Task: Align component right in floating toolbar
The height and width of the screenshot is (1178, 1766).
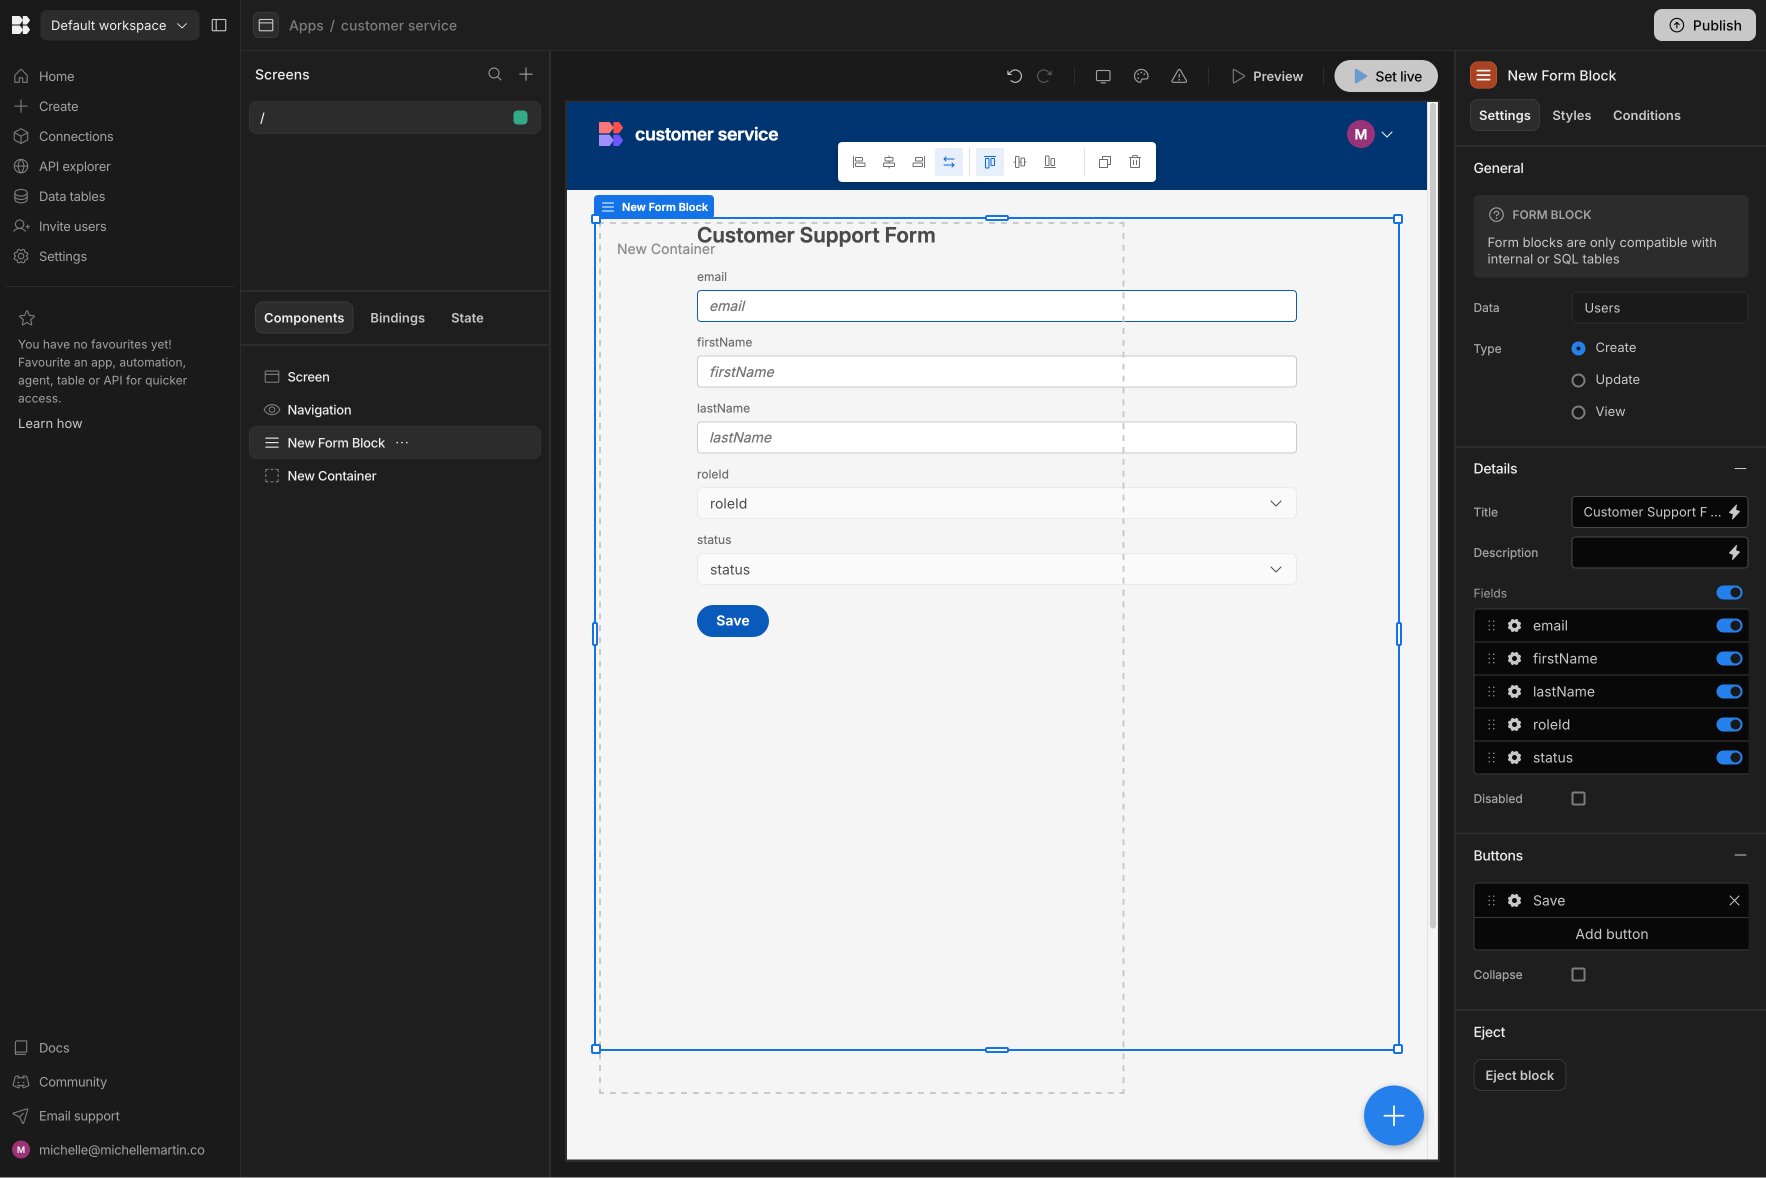Action: (x=919, y=162)
